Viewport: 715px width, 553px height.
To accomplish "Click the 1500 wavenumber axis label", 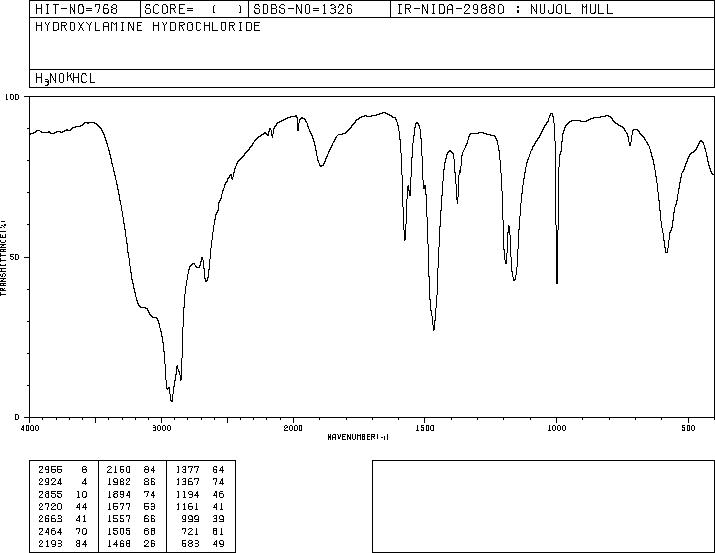I will pos(425,428).
